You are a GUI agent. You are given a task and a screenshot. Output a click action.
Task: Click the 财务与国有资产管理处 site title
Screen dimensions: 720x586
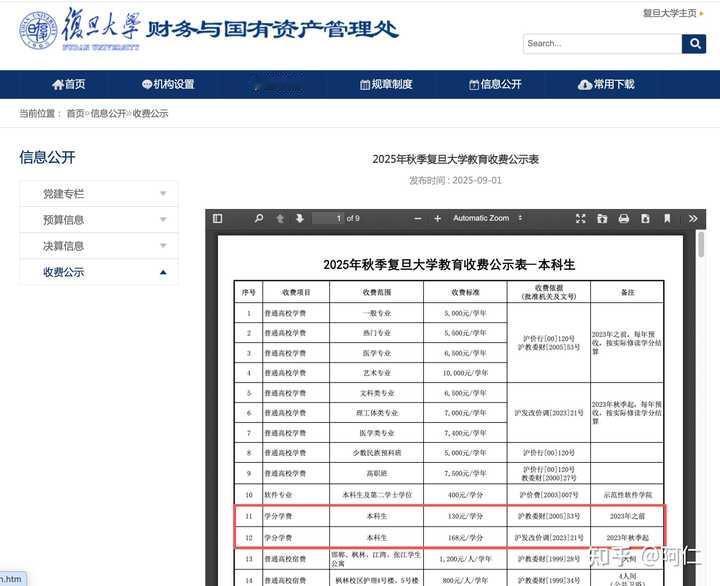(272, 29)
